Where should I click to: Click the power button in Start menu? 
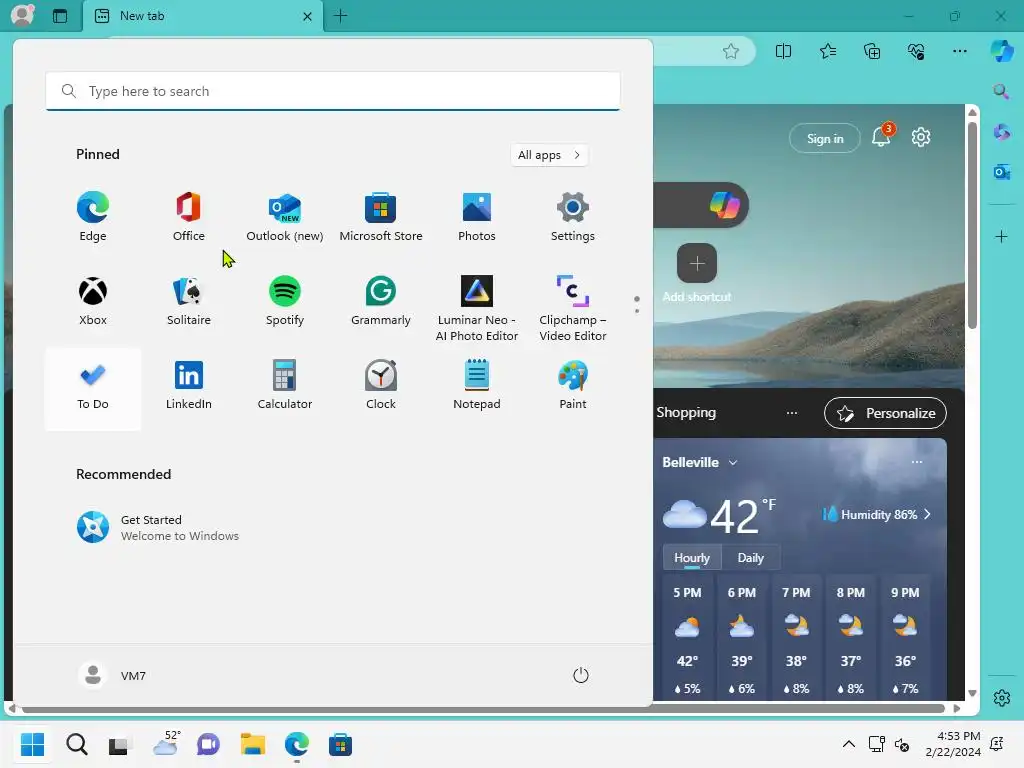[581, 675]
